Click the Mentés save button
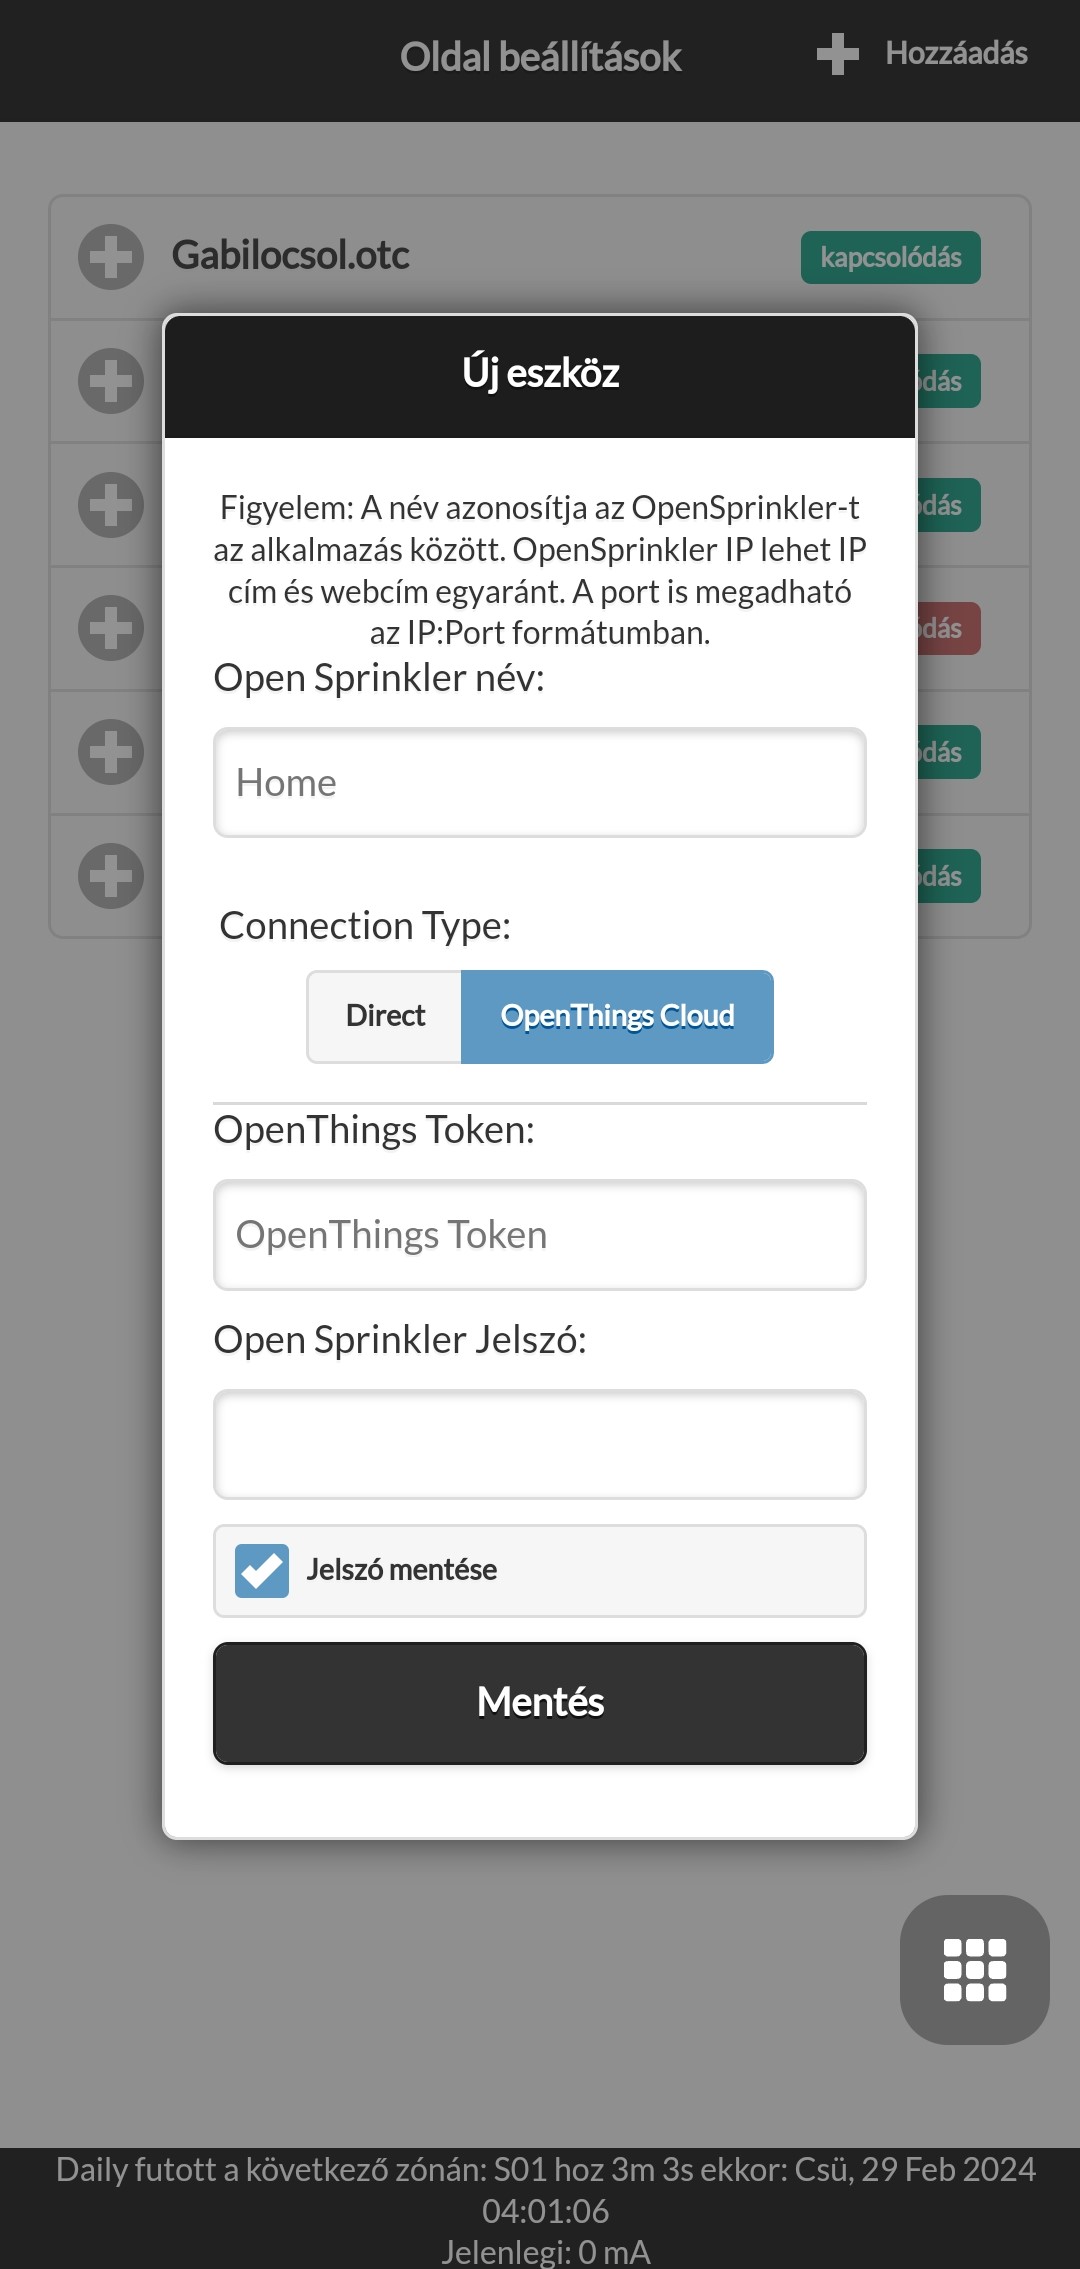The image size is (1080, 2269). tap(540, 1703)
